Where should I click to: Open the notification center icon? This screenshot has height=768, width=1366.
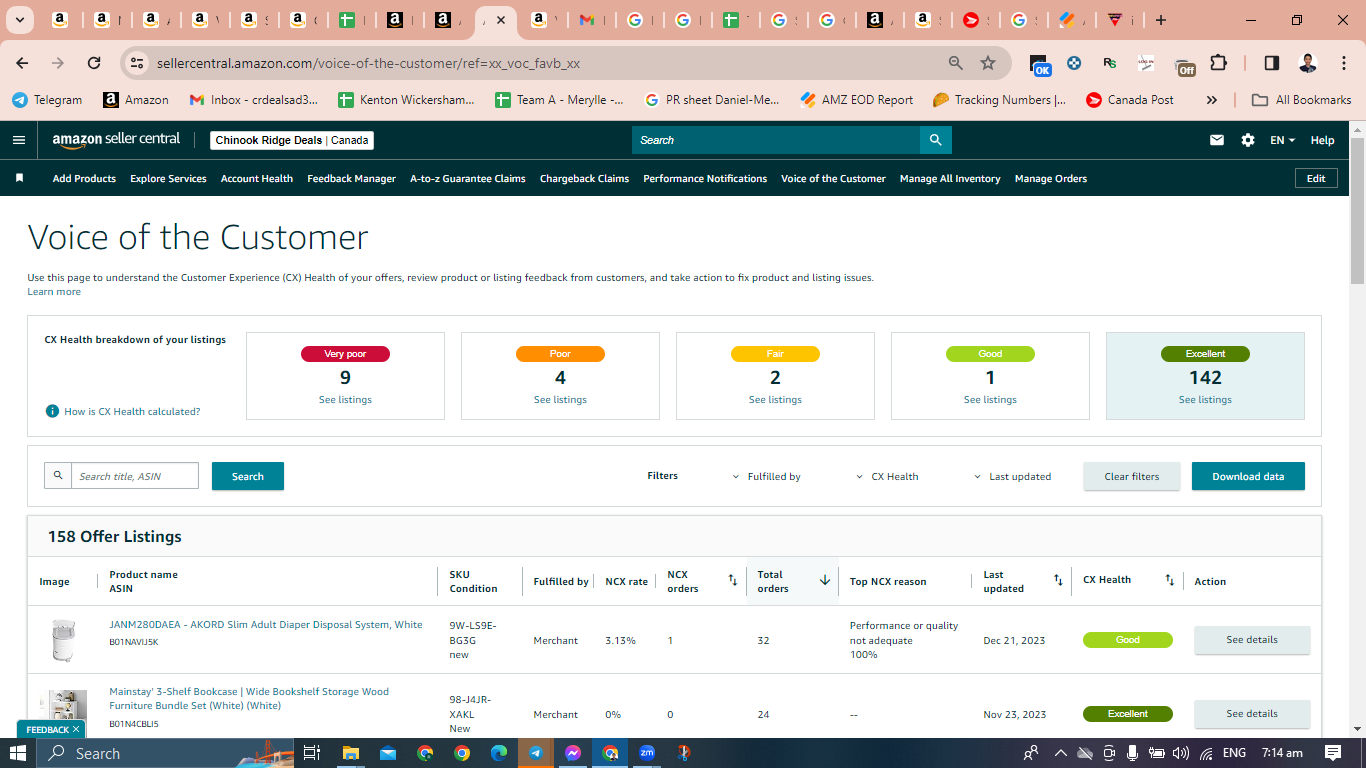click(1333, 753)
